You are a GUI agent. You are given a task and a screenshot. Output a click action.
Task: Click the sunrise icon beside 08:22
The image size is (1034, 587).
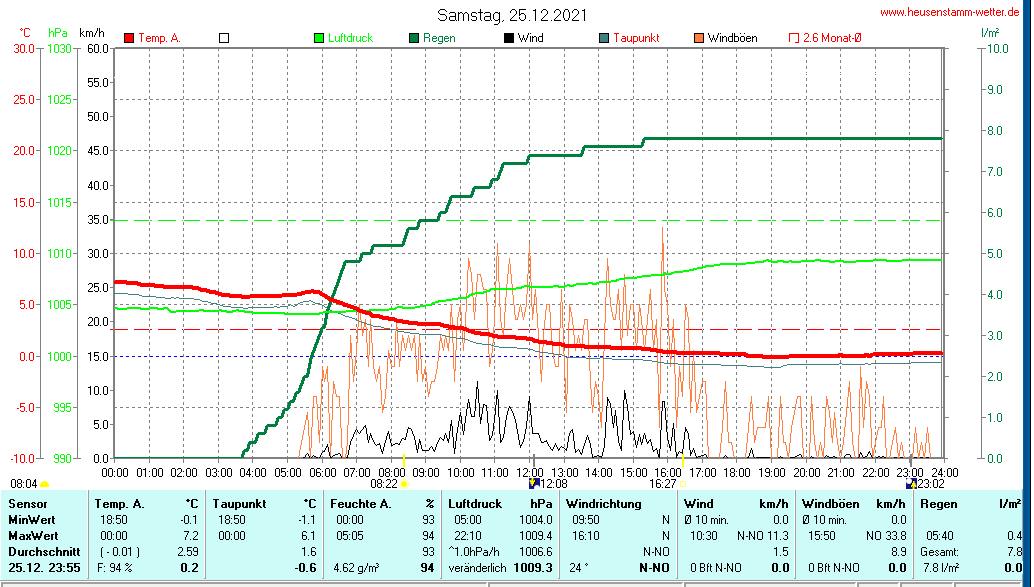click(404, 484)
